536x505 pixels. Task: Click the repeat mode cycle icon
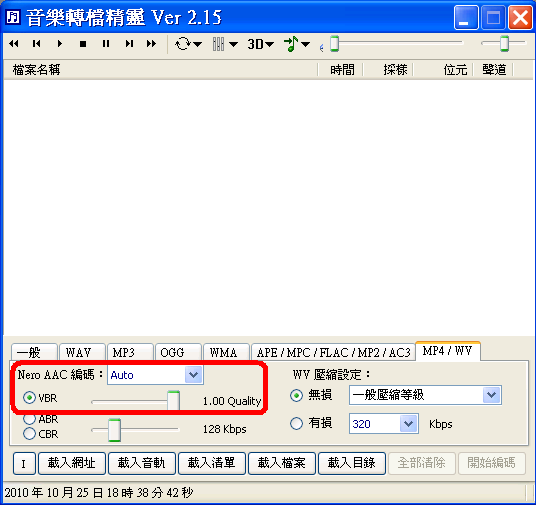pyautogui.click(x=183, y=44)
